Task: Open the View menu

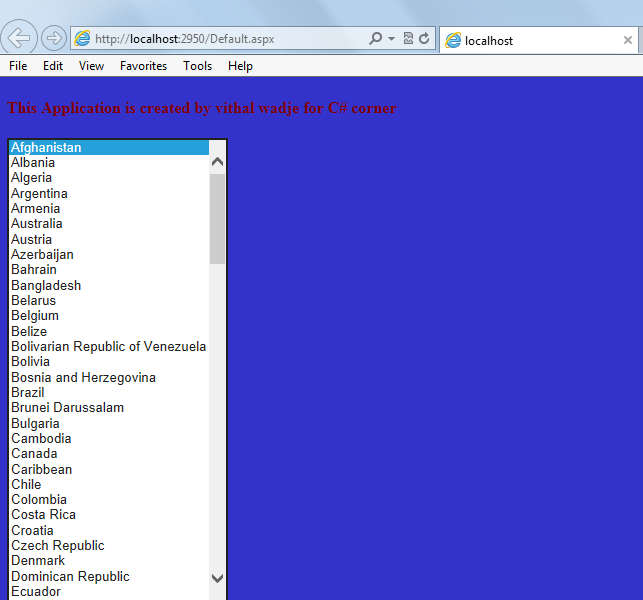Action: tap(91, 66)
